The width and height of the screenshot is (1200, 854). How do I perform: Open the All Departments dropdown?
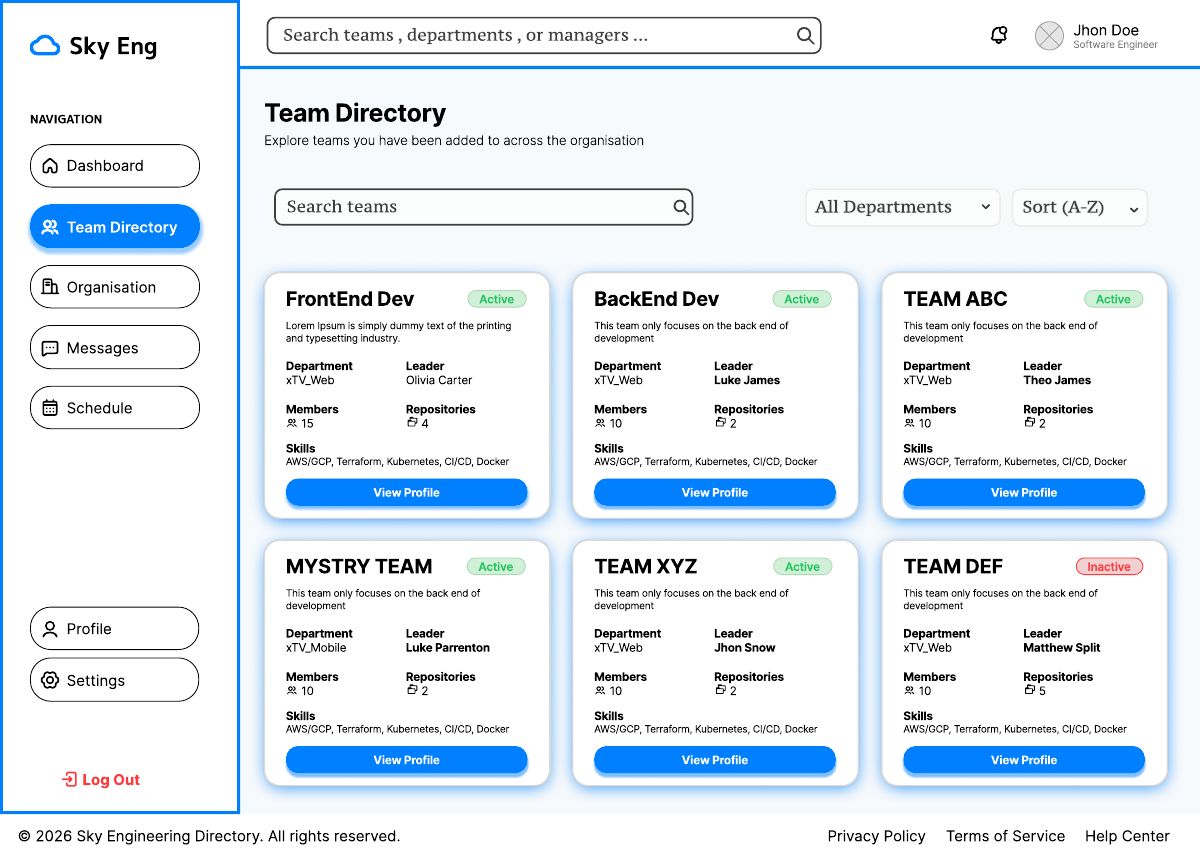902,207
